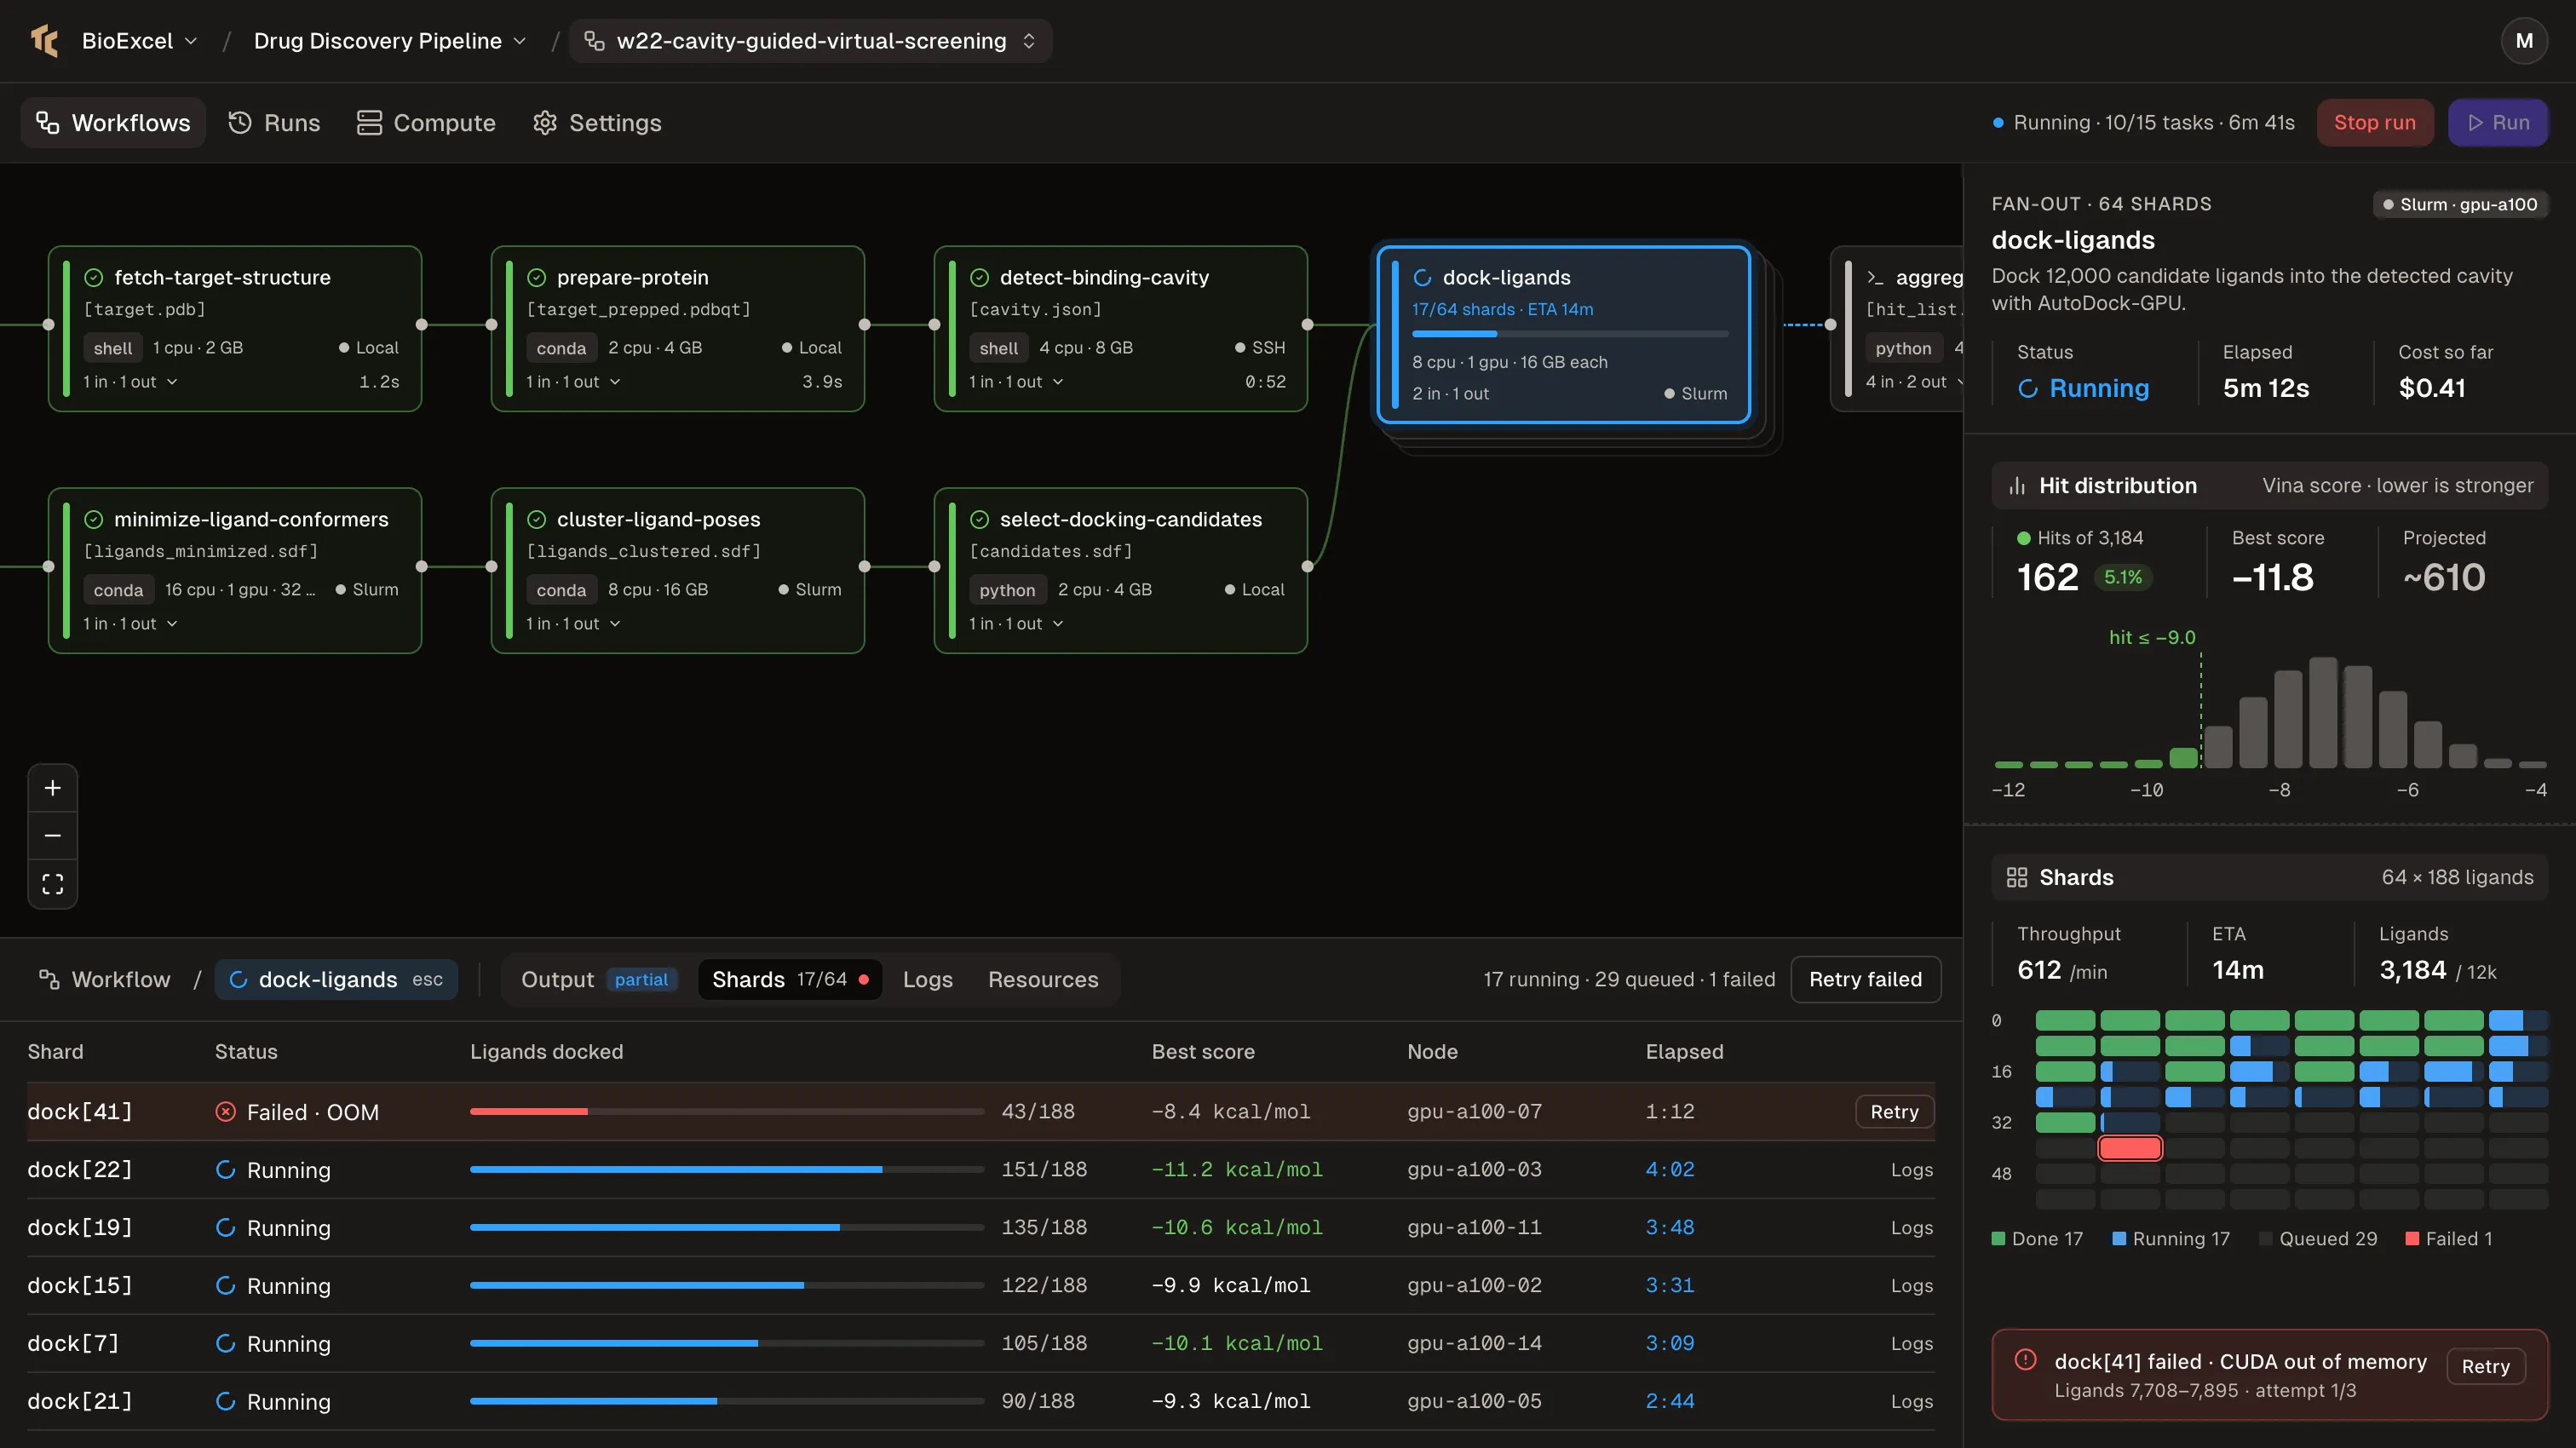Click the Hit distribution chart icon

(2017, 486)
